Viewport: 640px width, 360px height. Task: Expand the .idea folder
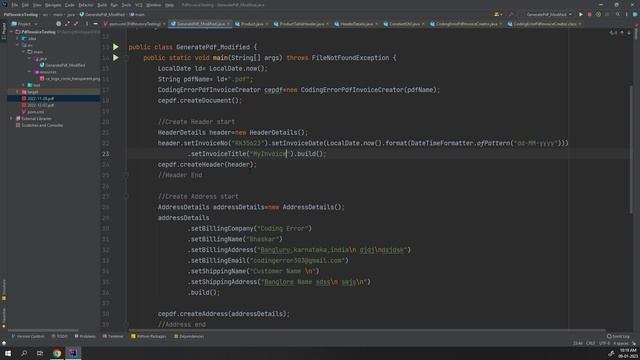[18, 38]
